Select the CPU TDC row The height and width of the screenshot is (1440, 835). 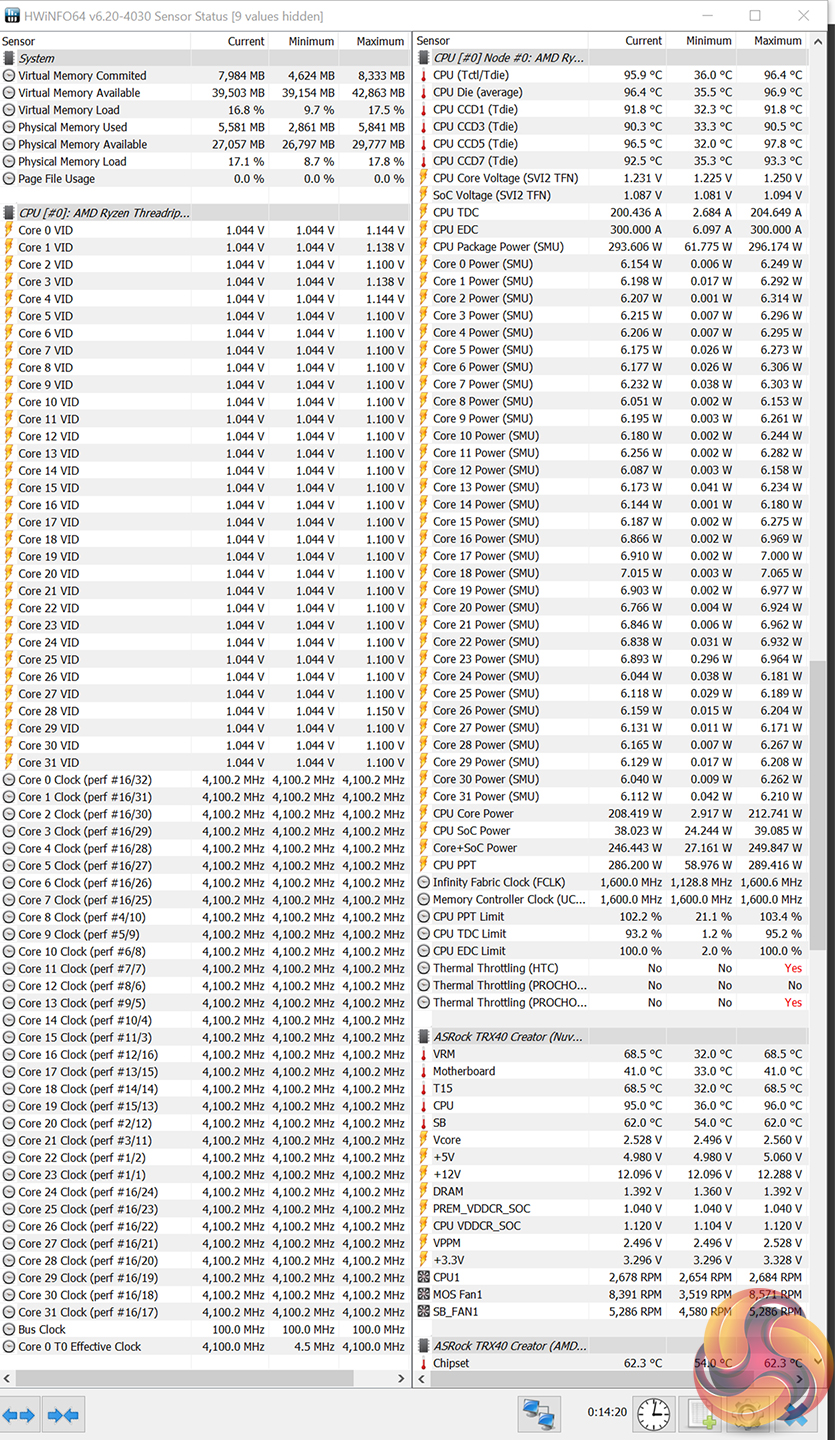(611, 212)
